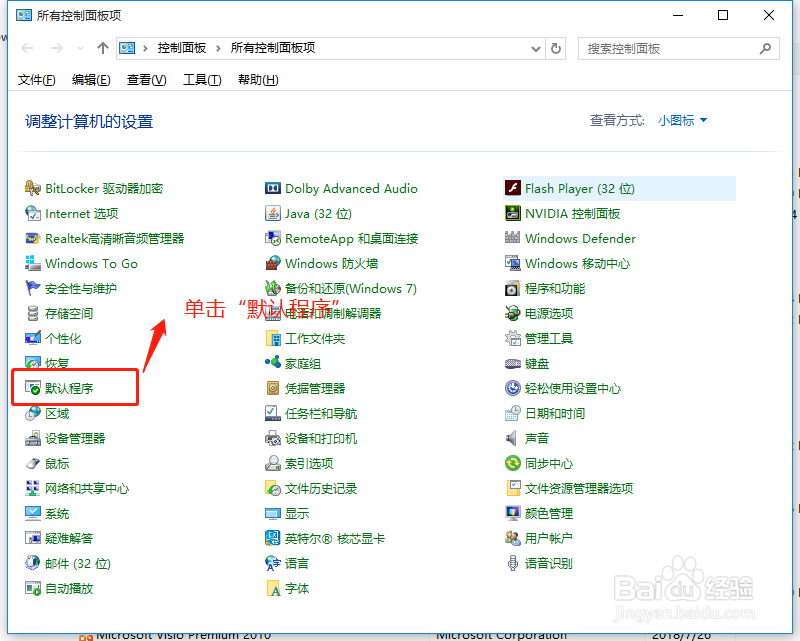The image size is (800, 641).
Task: Open the 文件(F) menu
Action: [37, 80]
